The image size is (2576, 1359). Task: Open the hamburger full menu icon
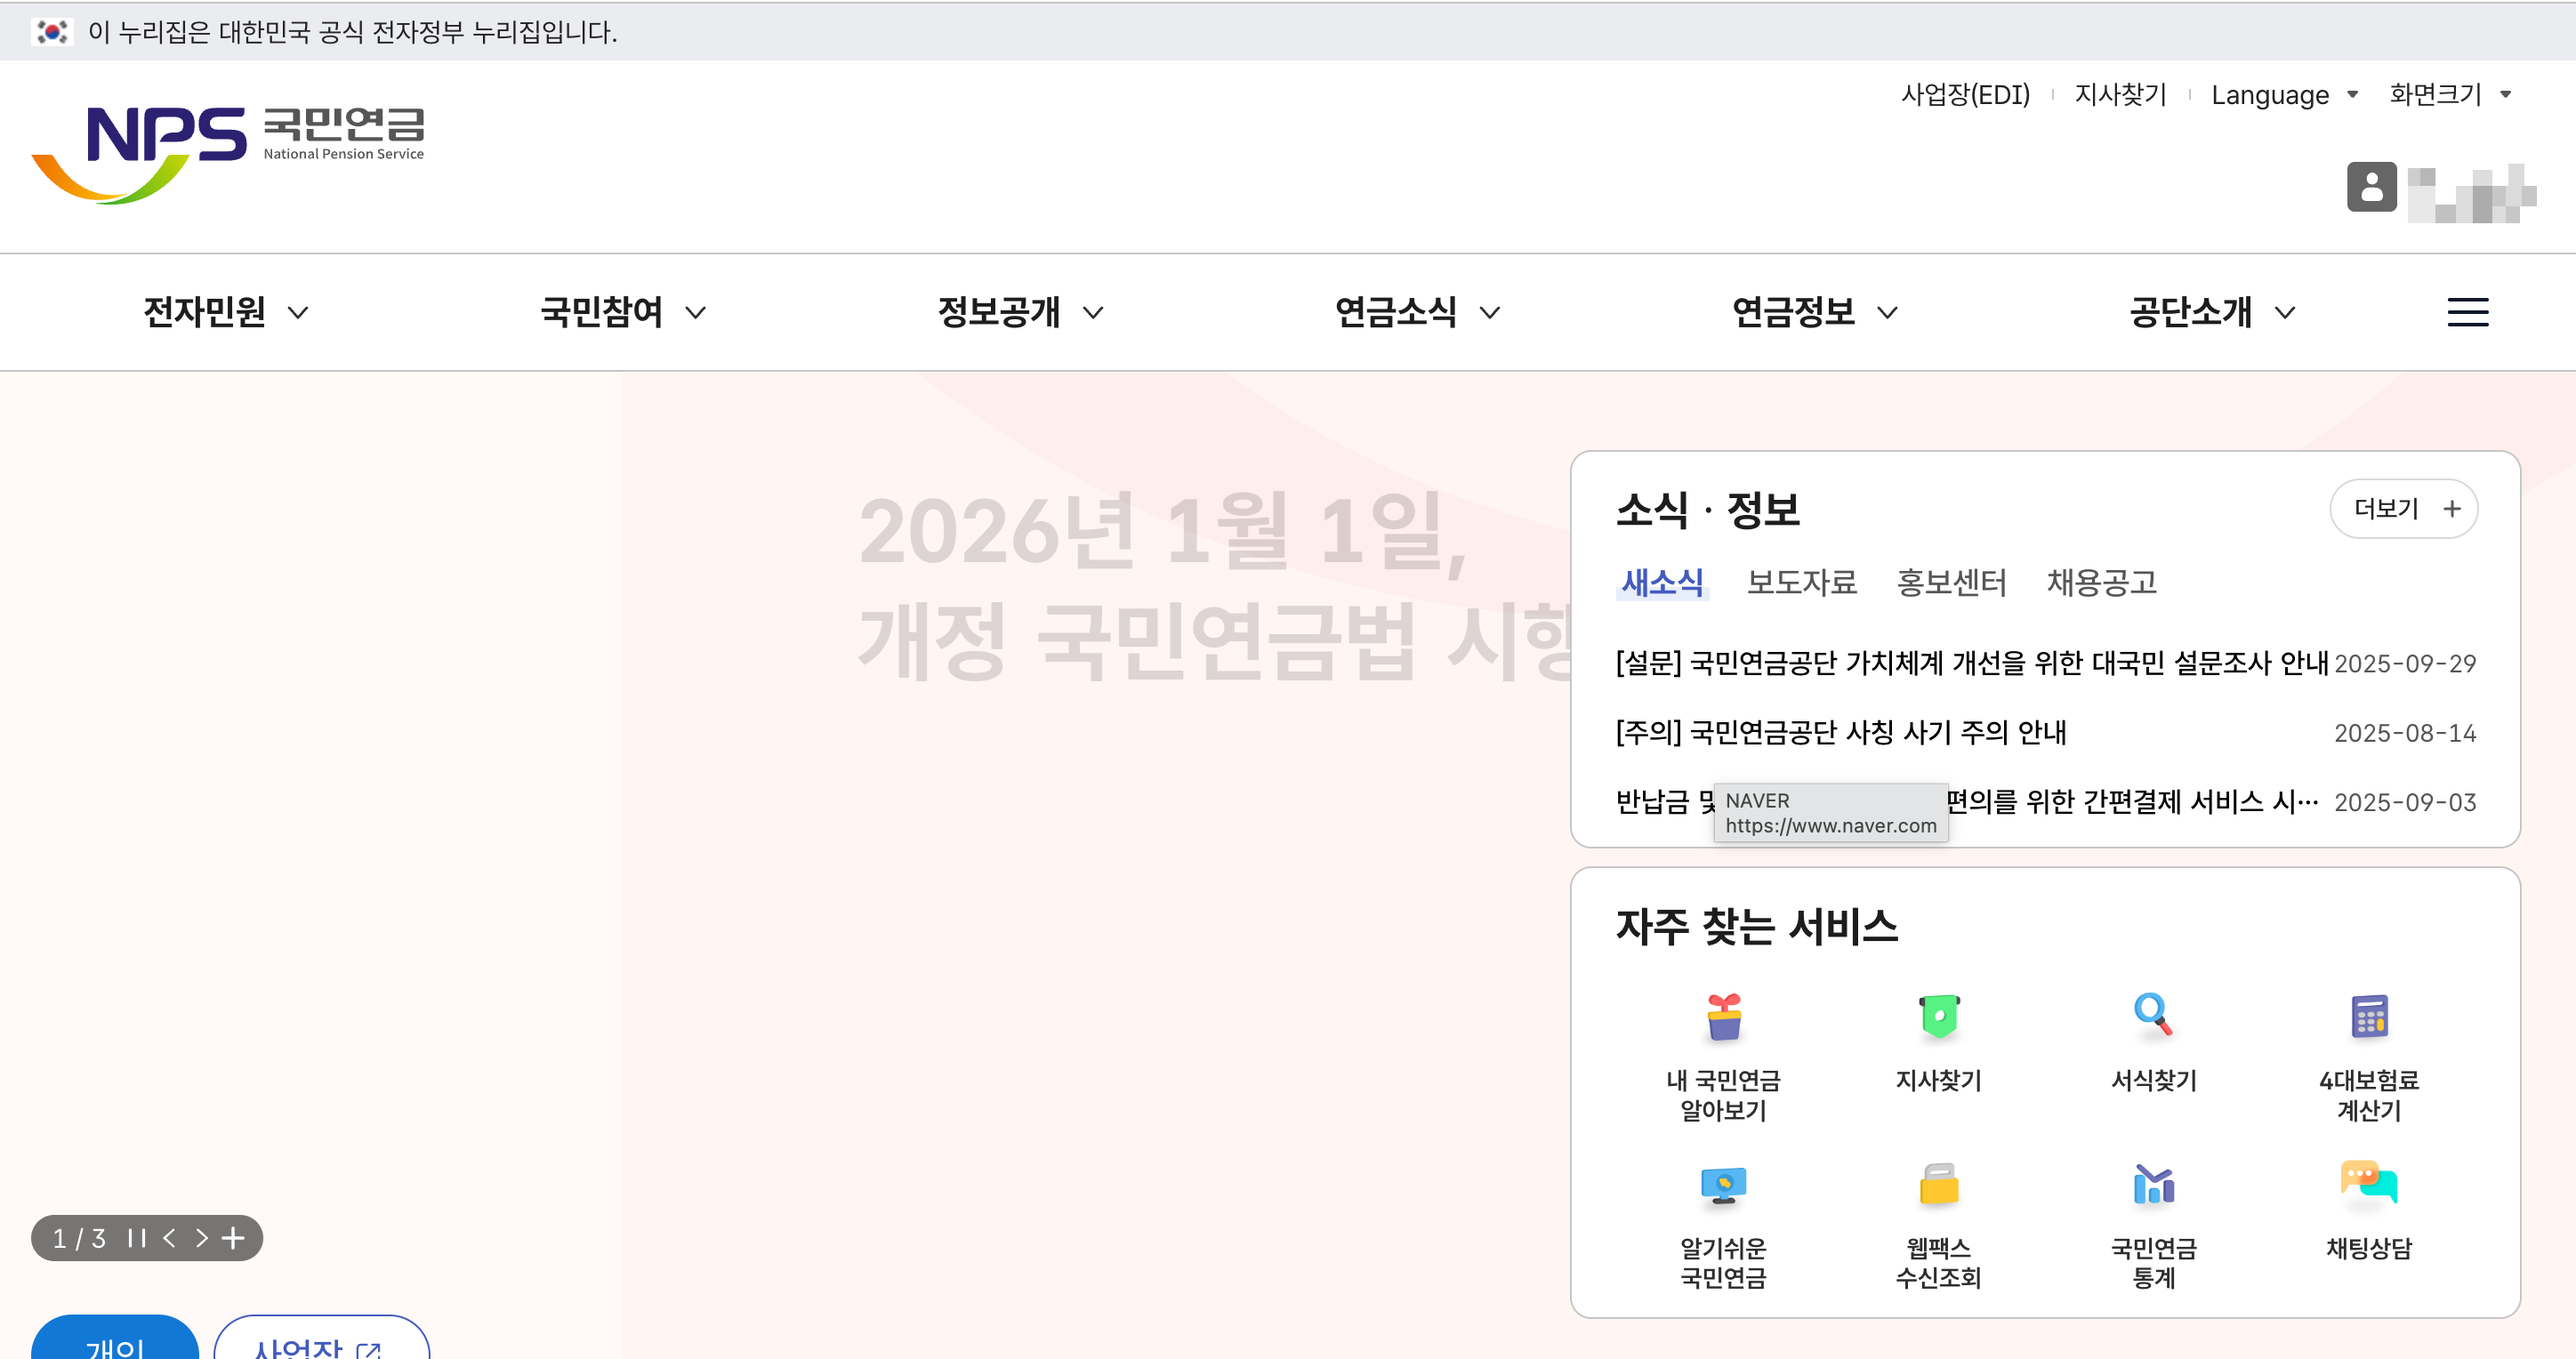pos(2467,313)
